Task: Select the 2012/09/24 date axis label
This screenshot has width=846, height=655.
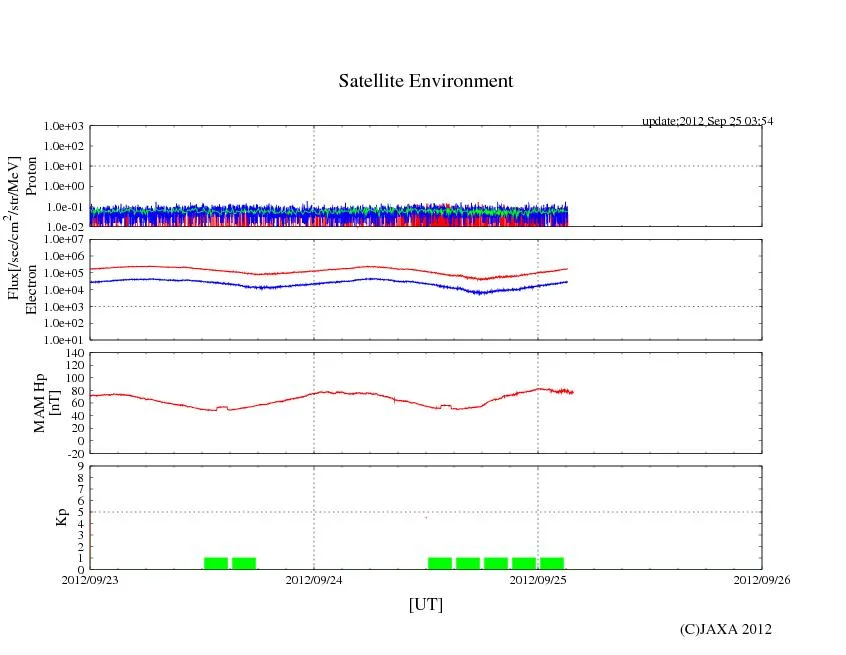Action: click(314, 580)
